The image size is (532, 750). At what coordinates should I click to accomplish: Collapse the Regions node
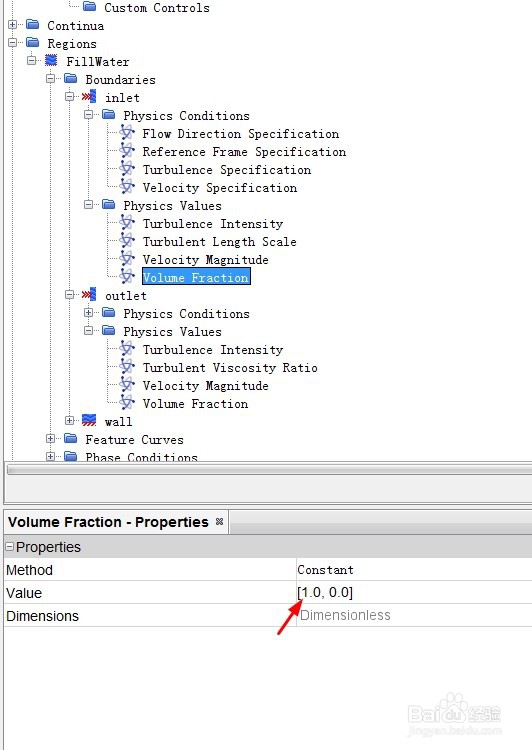pyautogui.click(x=12, y=43)
